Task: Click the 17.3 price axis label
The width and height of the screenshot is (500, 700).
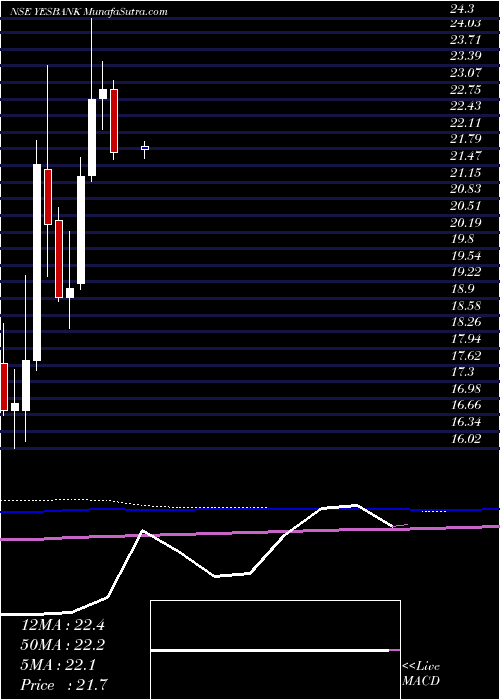Action: point(463,372)
